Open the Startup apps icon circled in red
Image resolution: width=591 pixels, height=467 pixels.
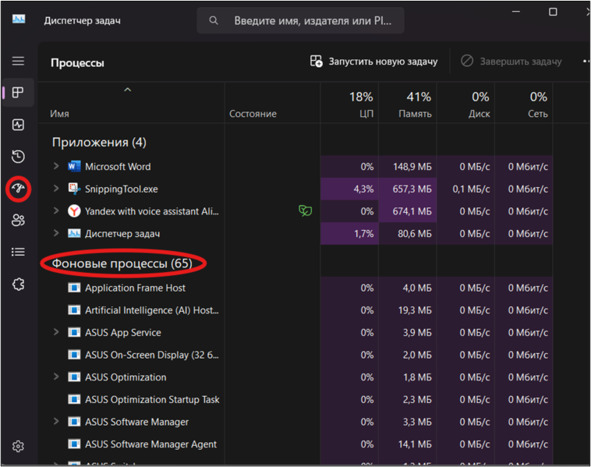(x=18, y=188)
